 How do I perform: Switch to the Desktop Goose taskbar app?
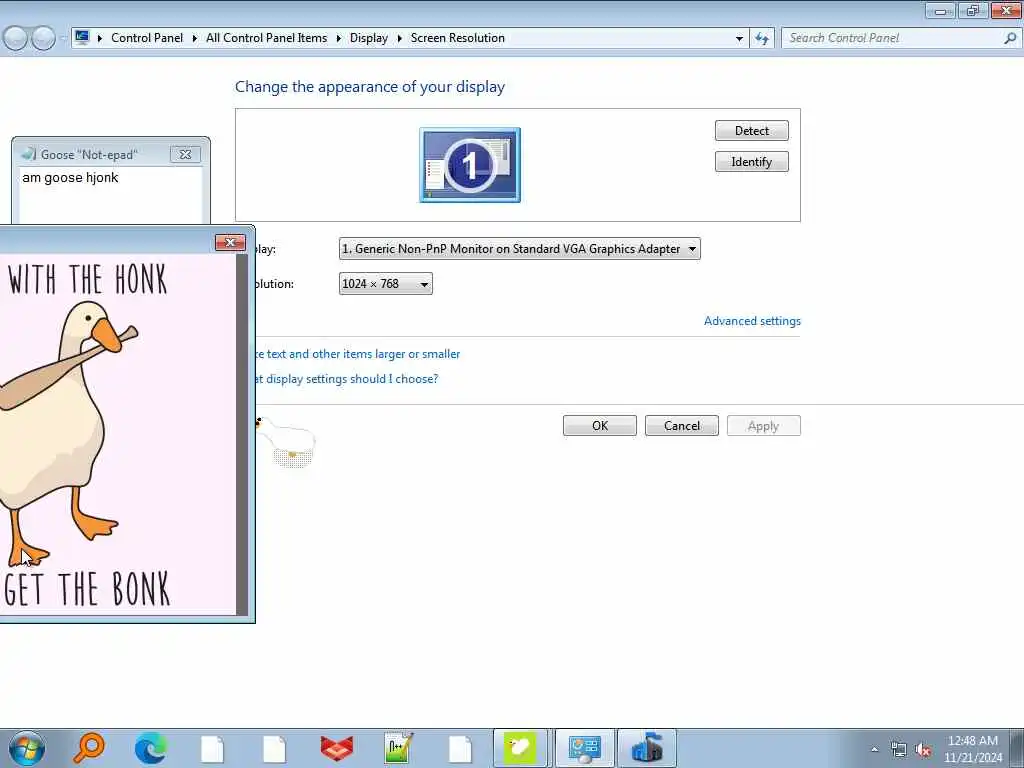tap(520, 748)
